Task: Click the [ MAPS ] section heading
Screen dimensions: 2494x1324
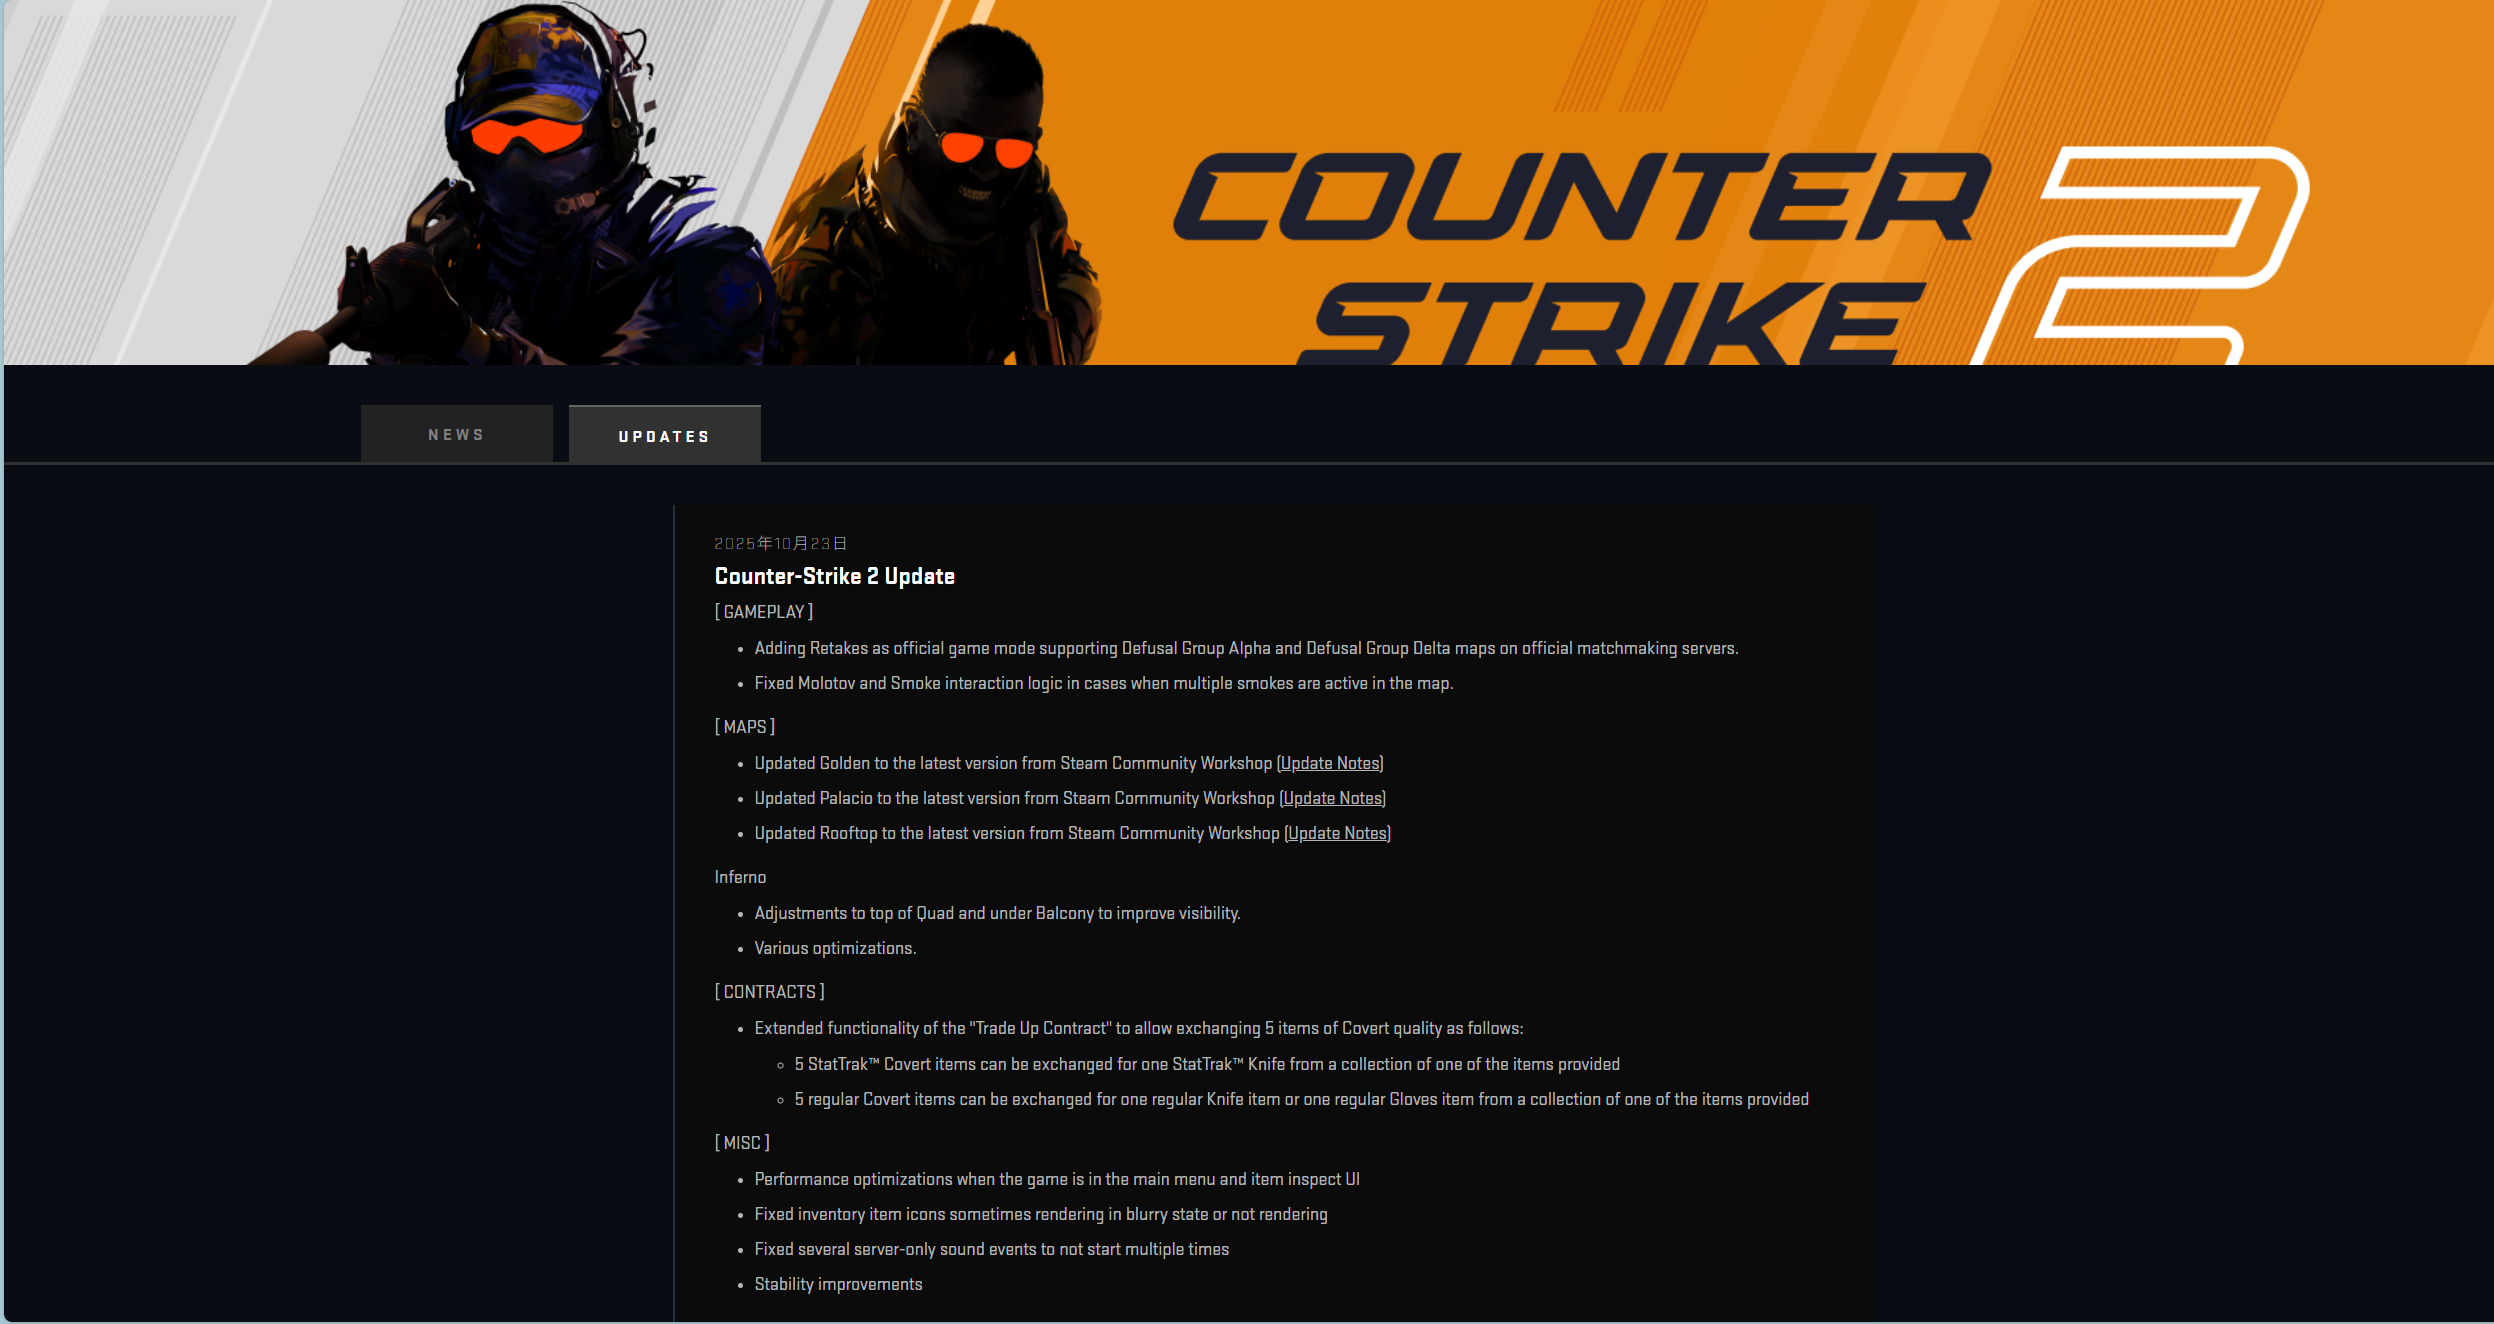Action: click(x=745, y=726)
